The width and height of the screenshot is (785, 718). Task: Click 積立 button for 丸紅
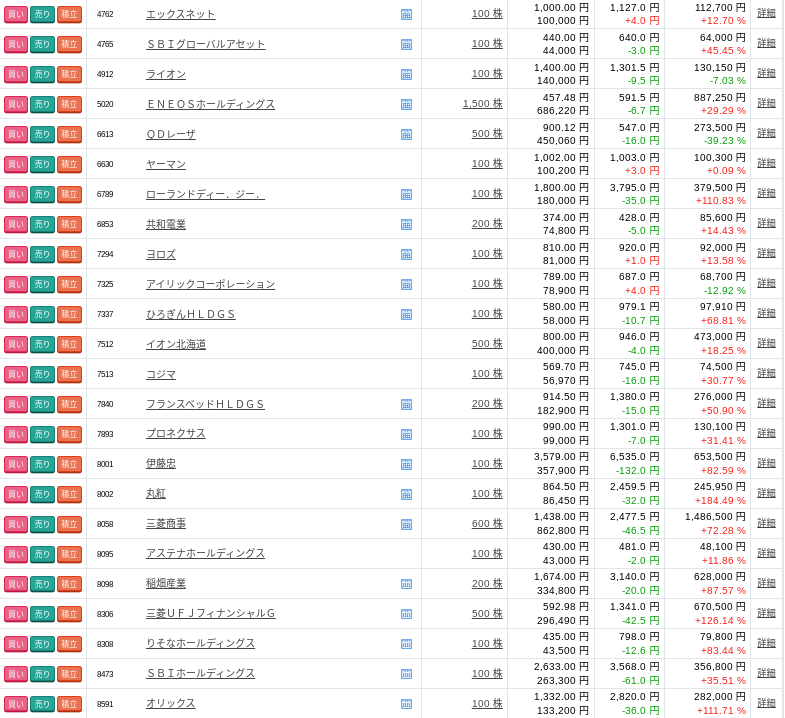(69, 494)
